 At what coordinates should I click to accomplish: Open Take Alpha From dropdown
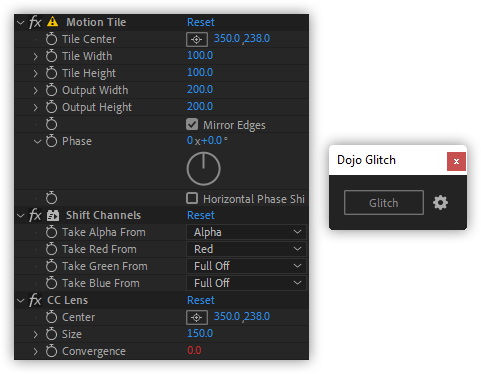[x=246, y=232]
